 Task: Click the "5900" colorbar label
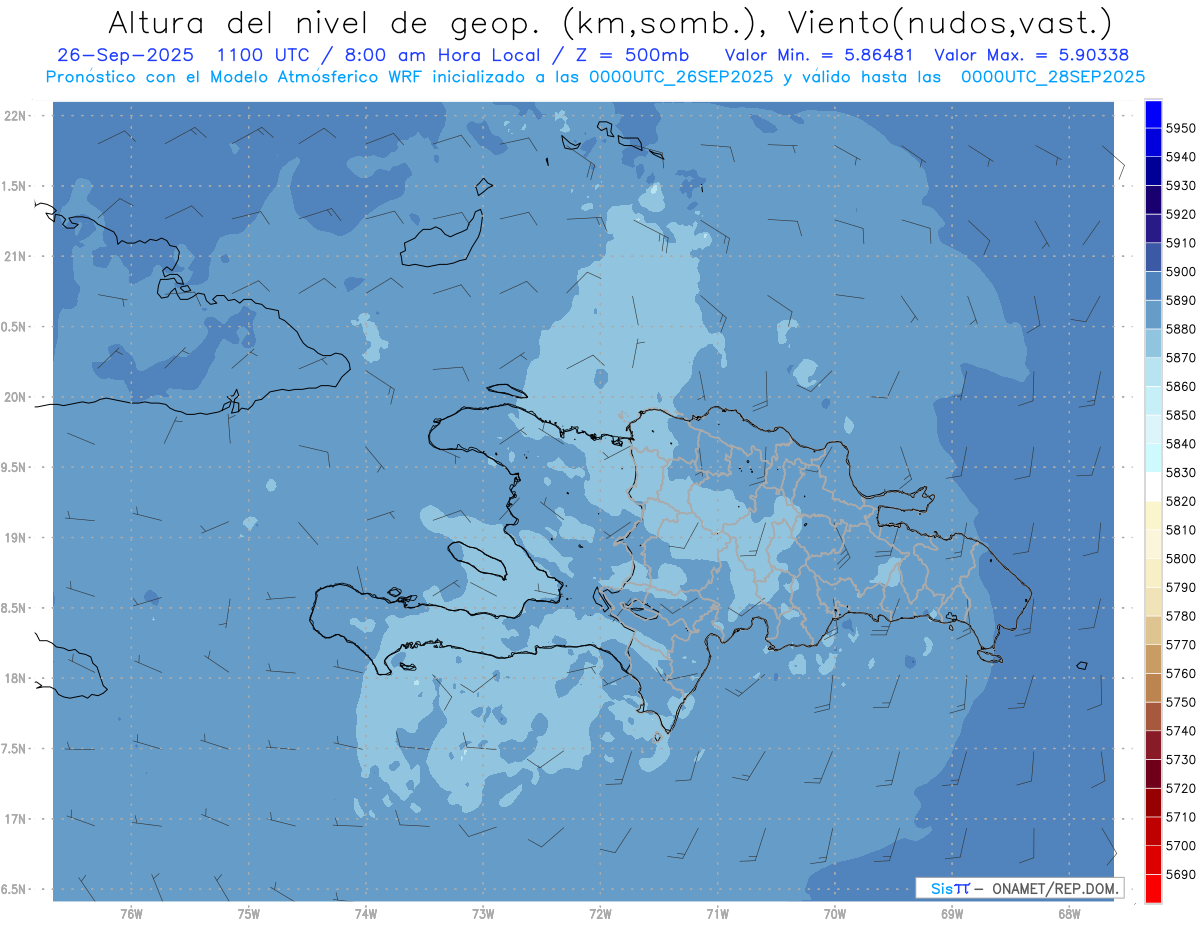tap(1181, 271)
